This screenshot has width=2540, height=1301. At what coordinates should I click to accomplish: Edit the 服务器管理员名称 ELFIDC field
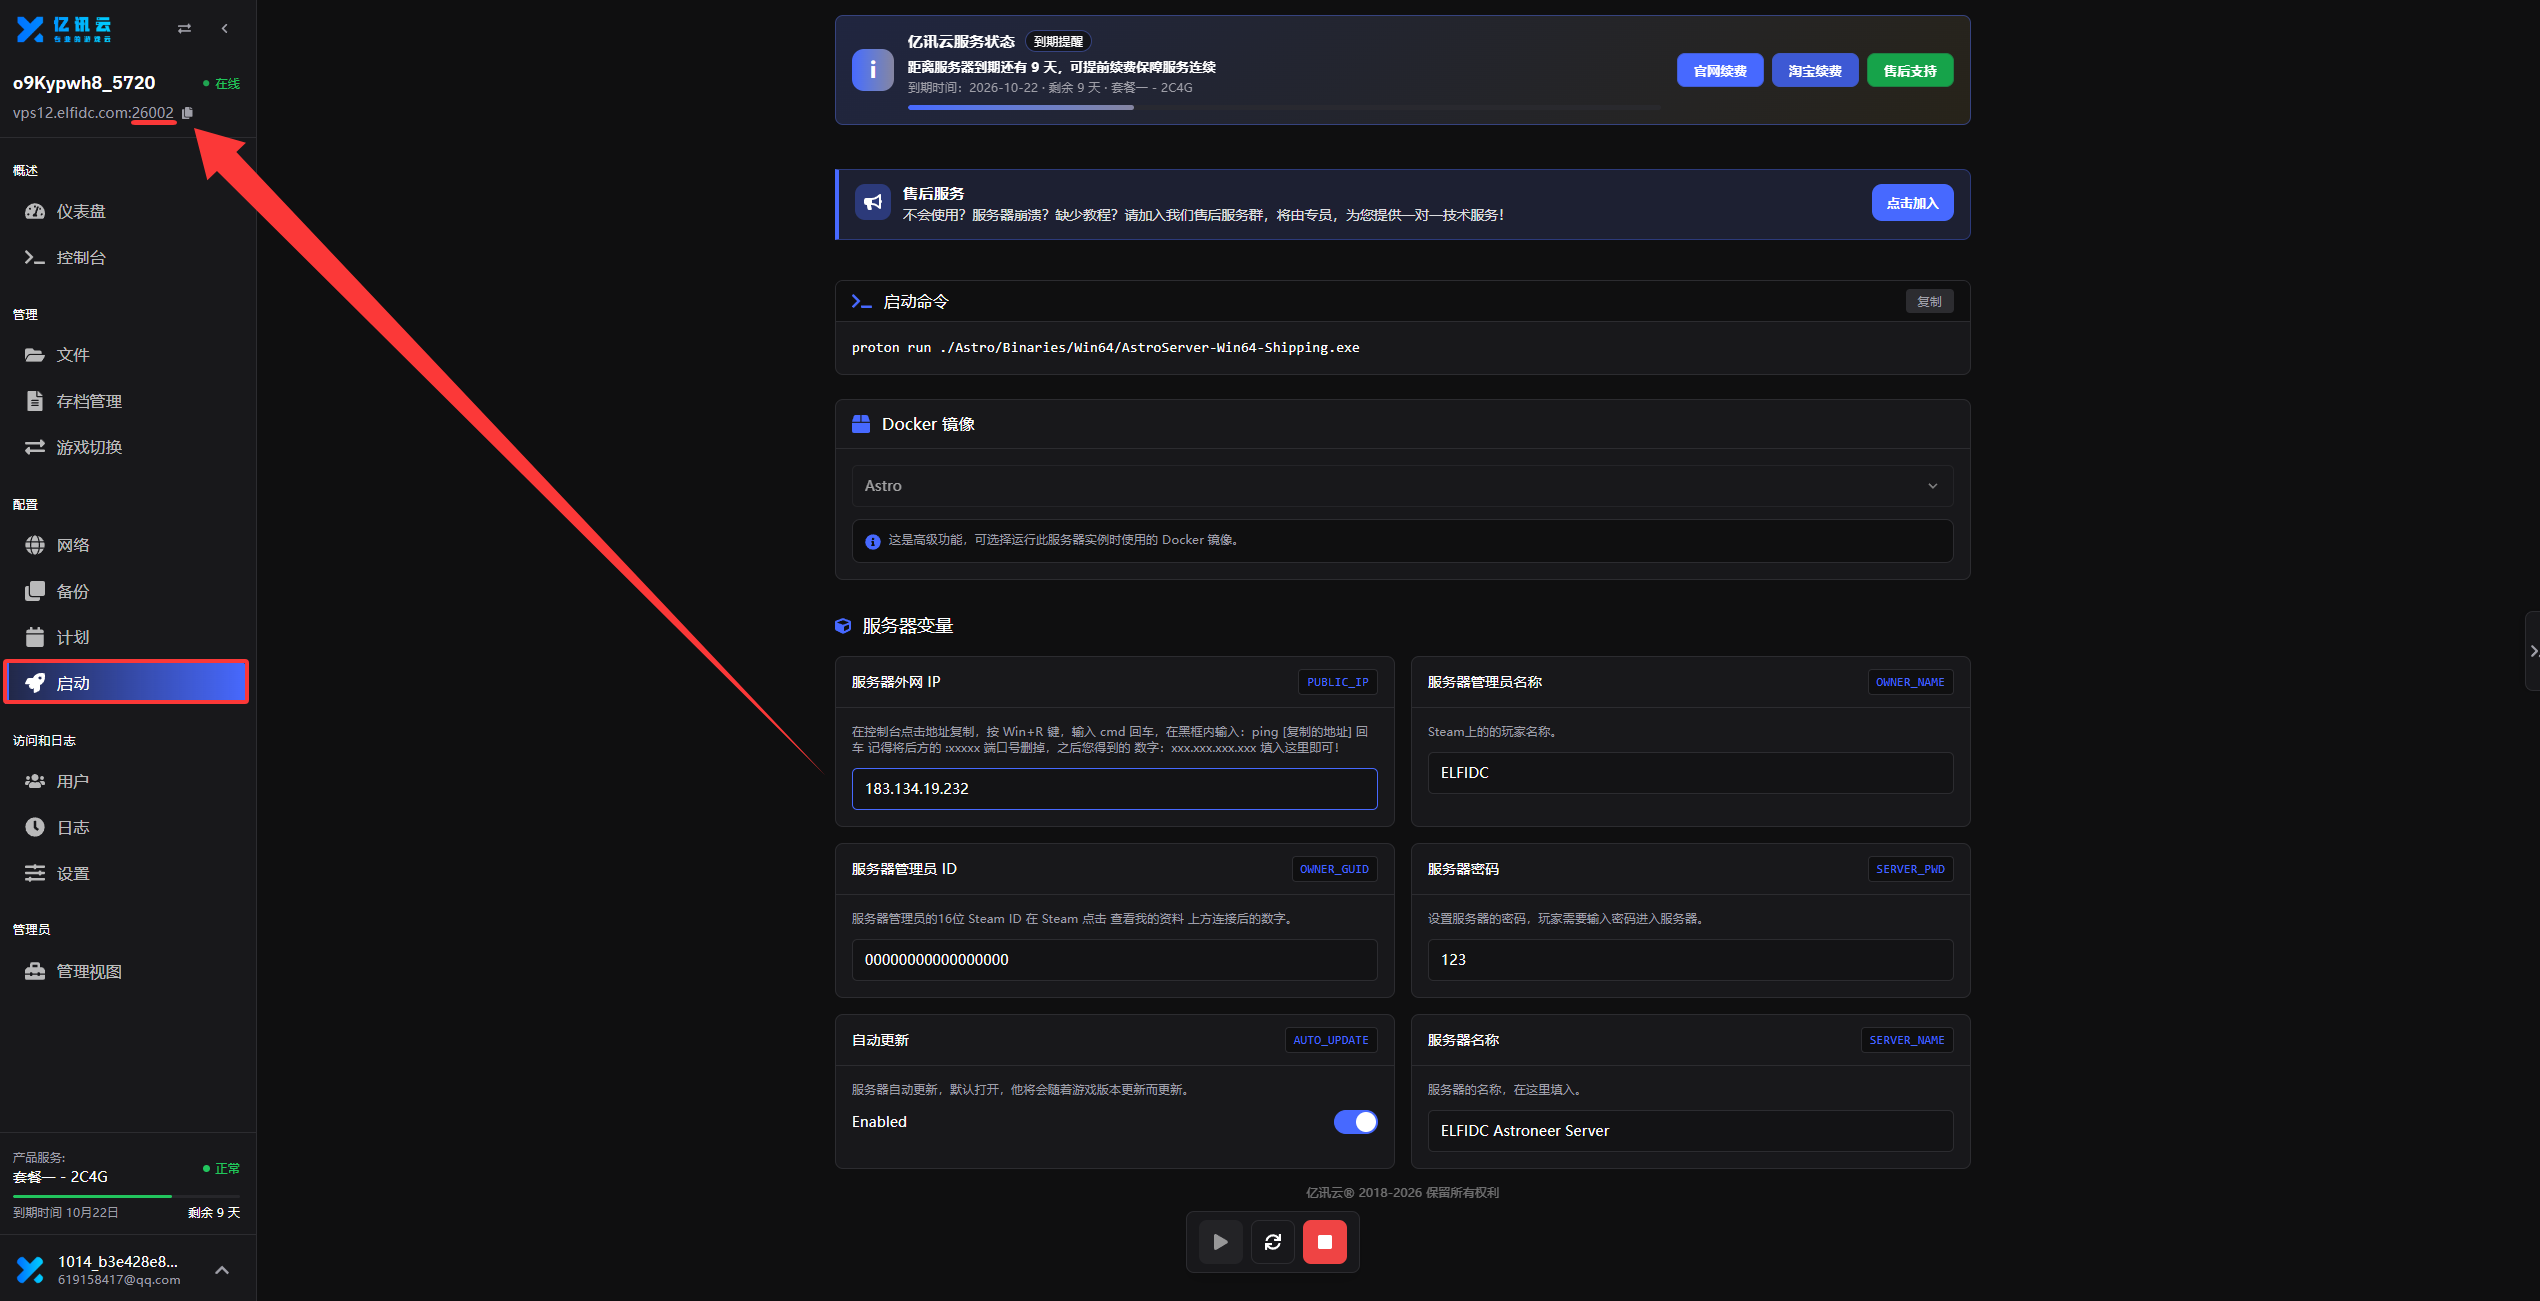[1690, 773]
